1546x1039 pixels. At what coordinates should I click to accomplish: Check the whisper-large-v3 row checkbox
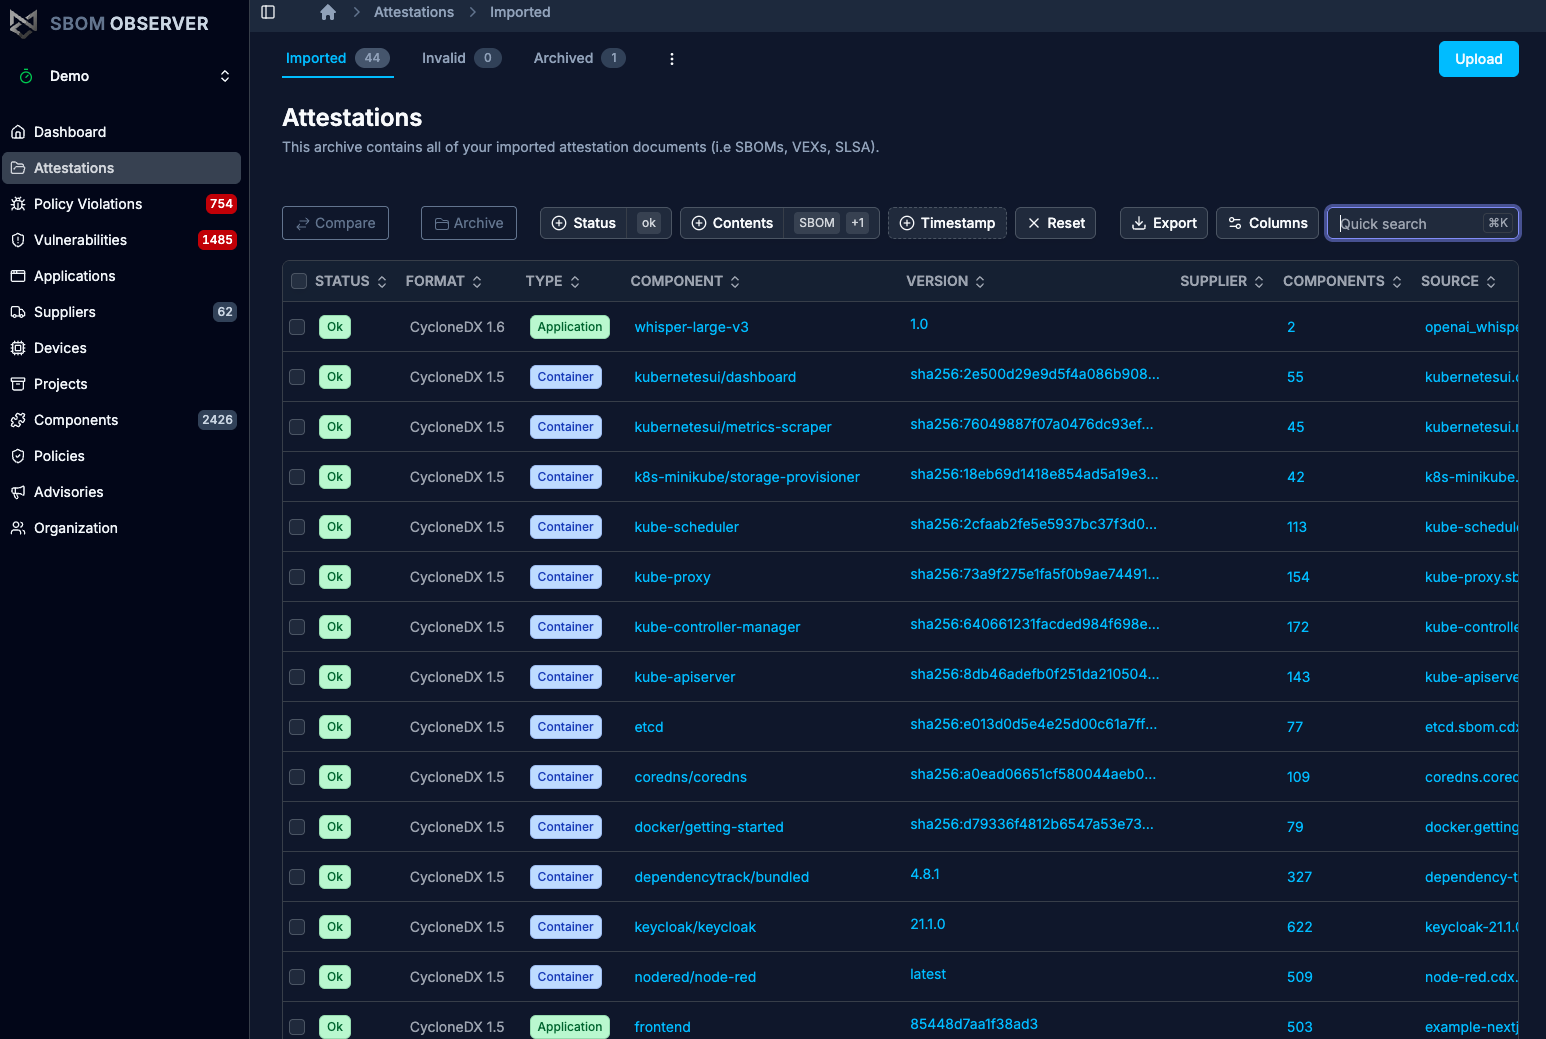point(297,327)
